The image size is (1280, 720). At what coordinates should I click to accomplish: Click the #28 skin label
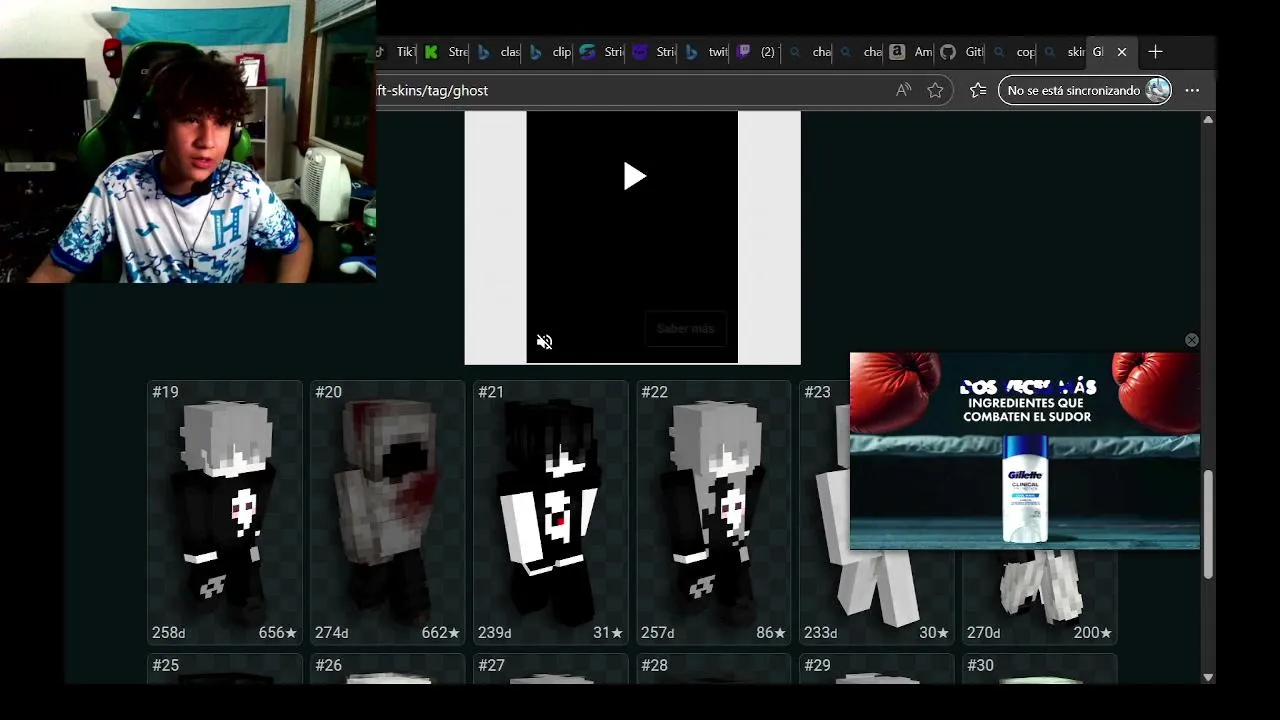[x=654, y=665]
